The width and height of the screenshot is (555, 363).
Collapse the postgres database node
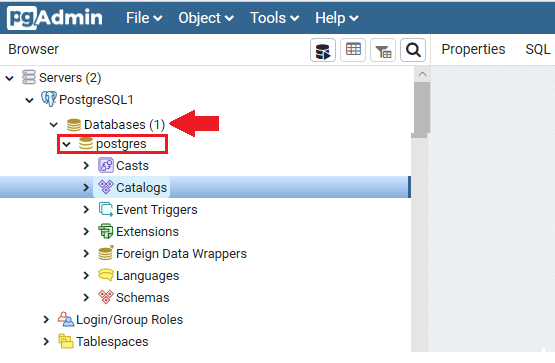67,144
